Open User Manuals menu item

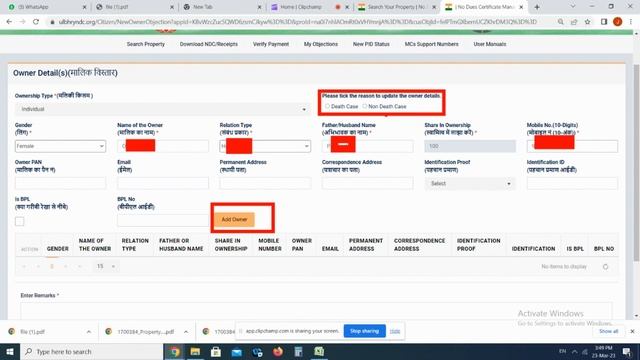pos(490,44)
